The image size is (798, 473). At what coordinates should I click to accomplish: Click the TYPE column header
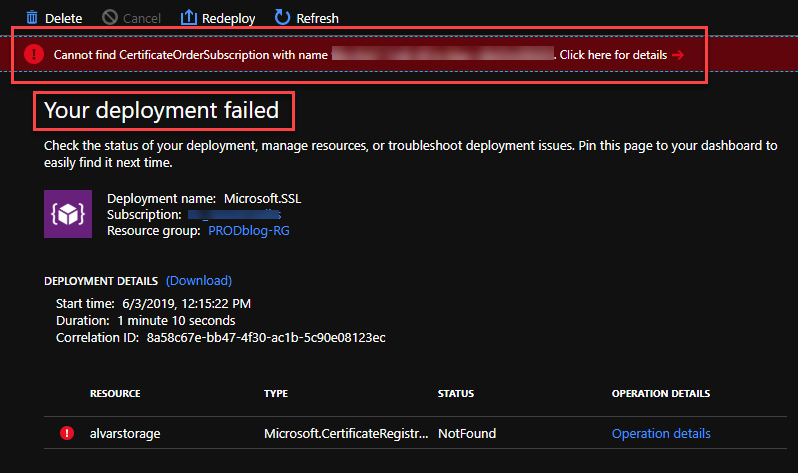[276, 394]
